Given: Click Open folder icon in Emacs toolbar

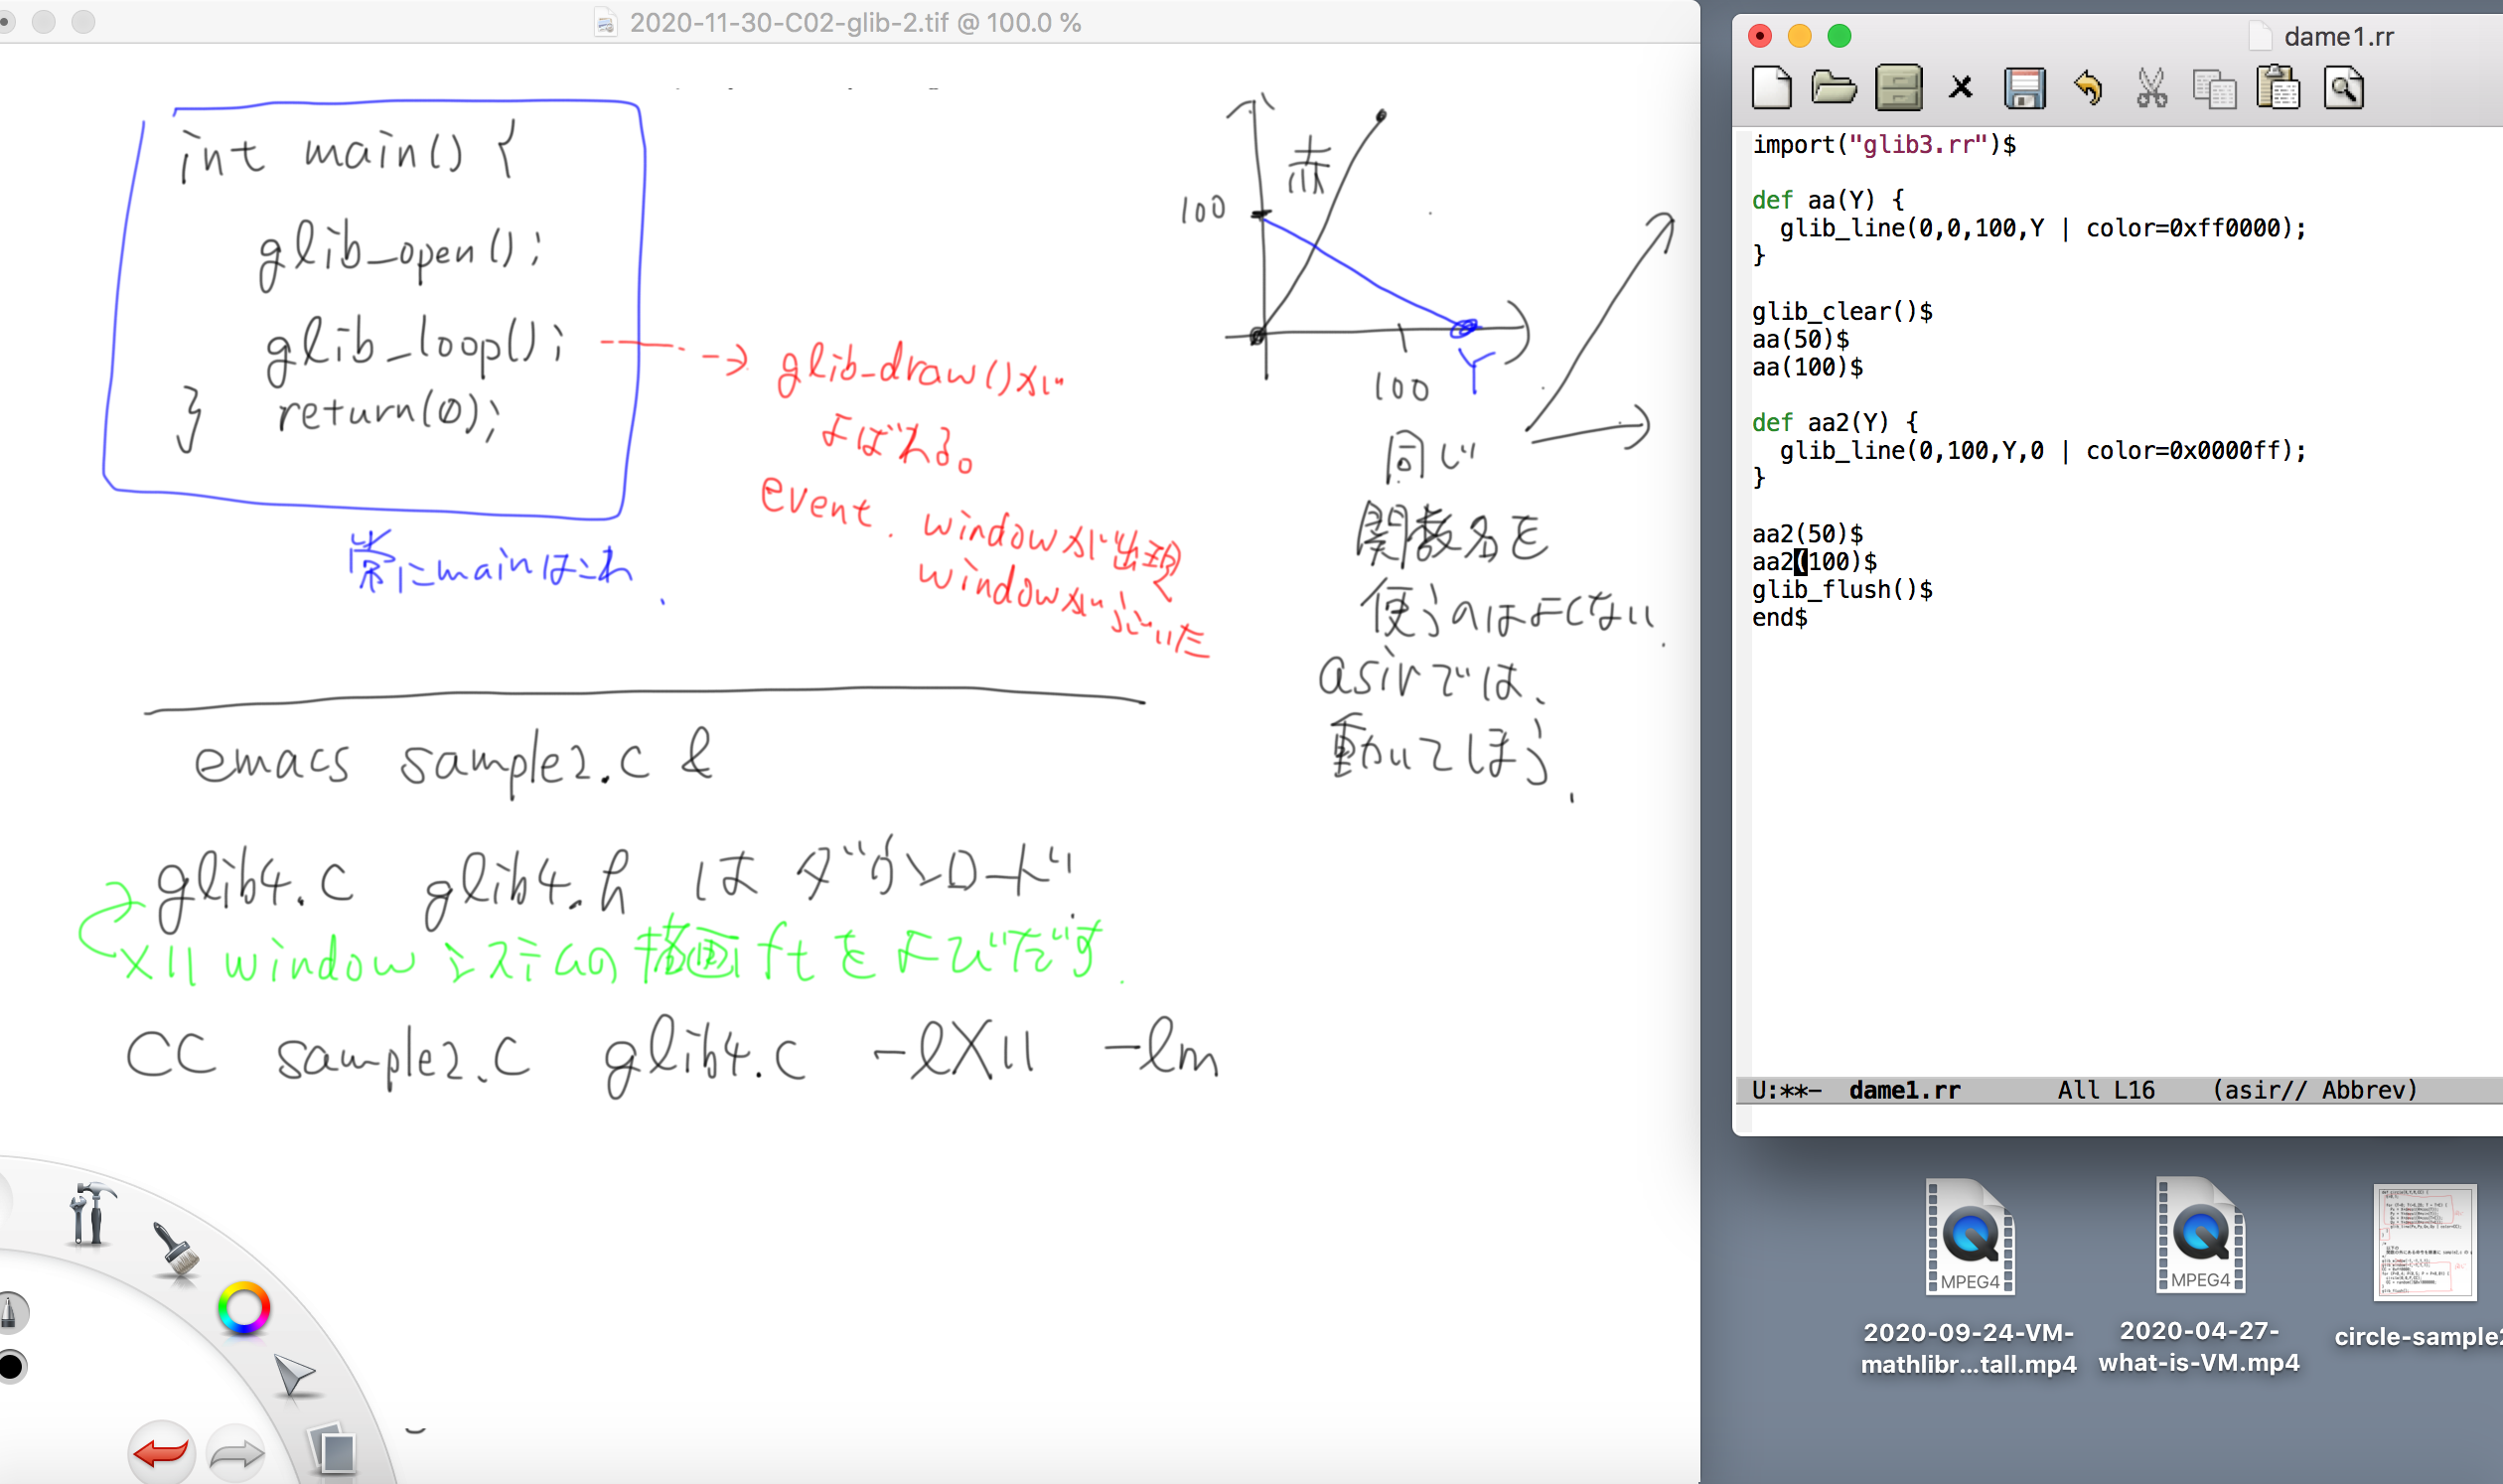Looking at the screenshot, I should 1834,88.
